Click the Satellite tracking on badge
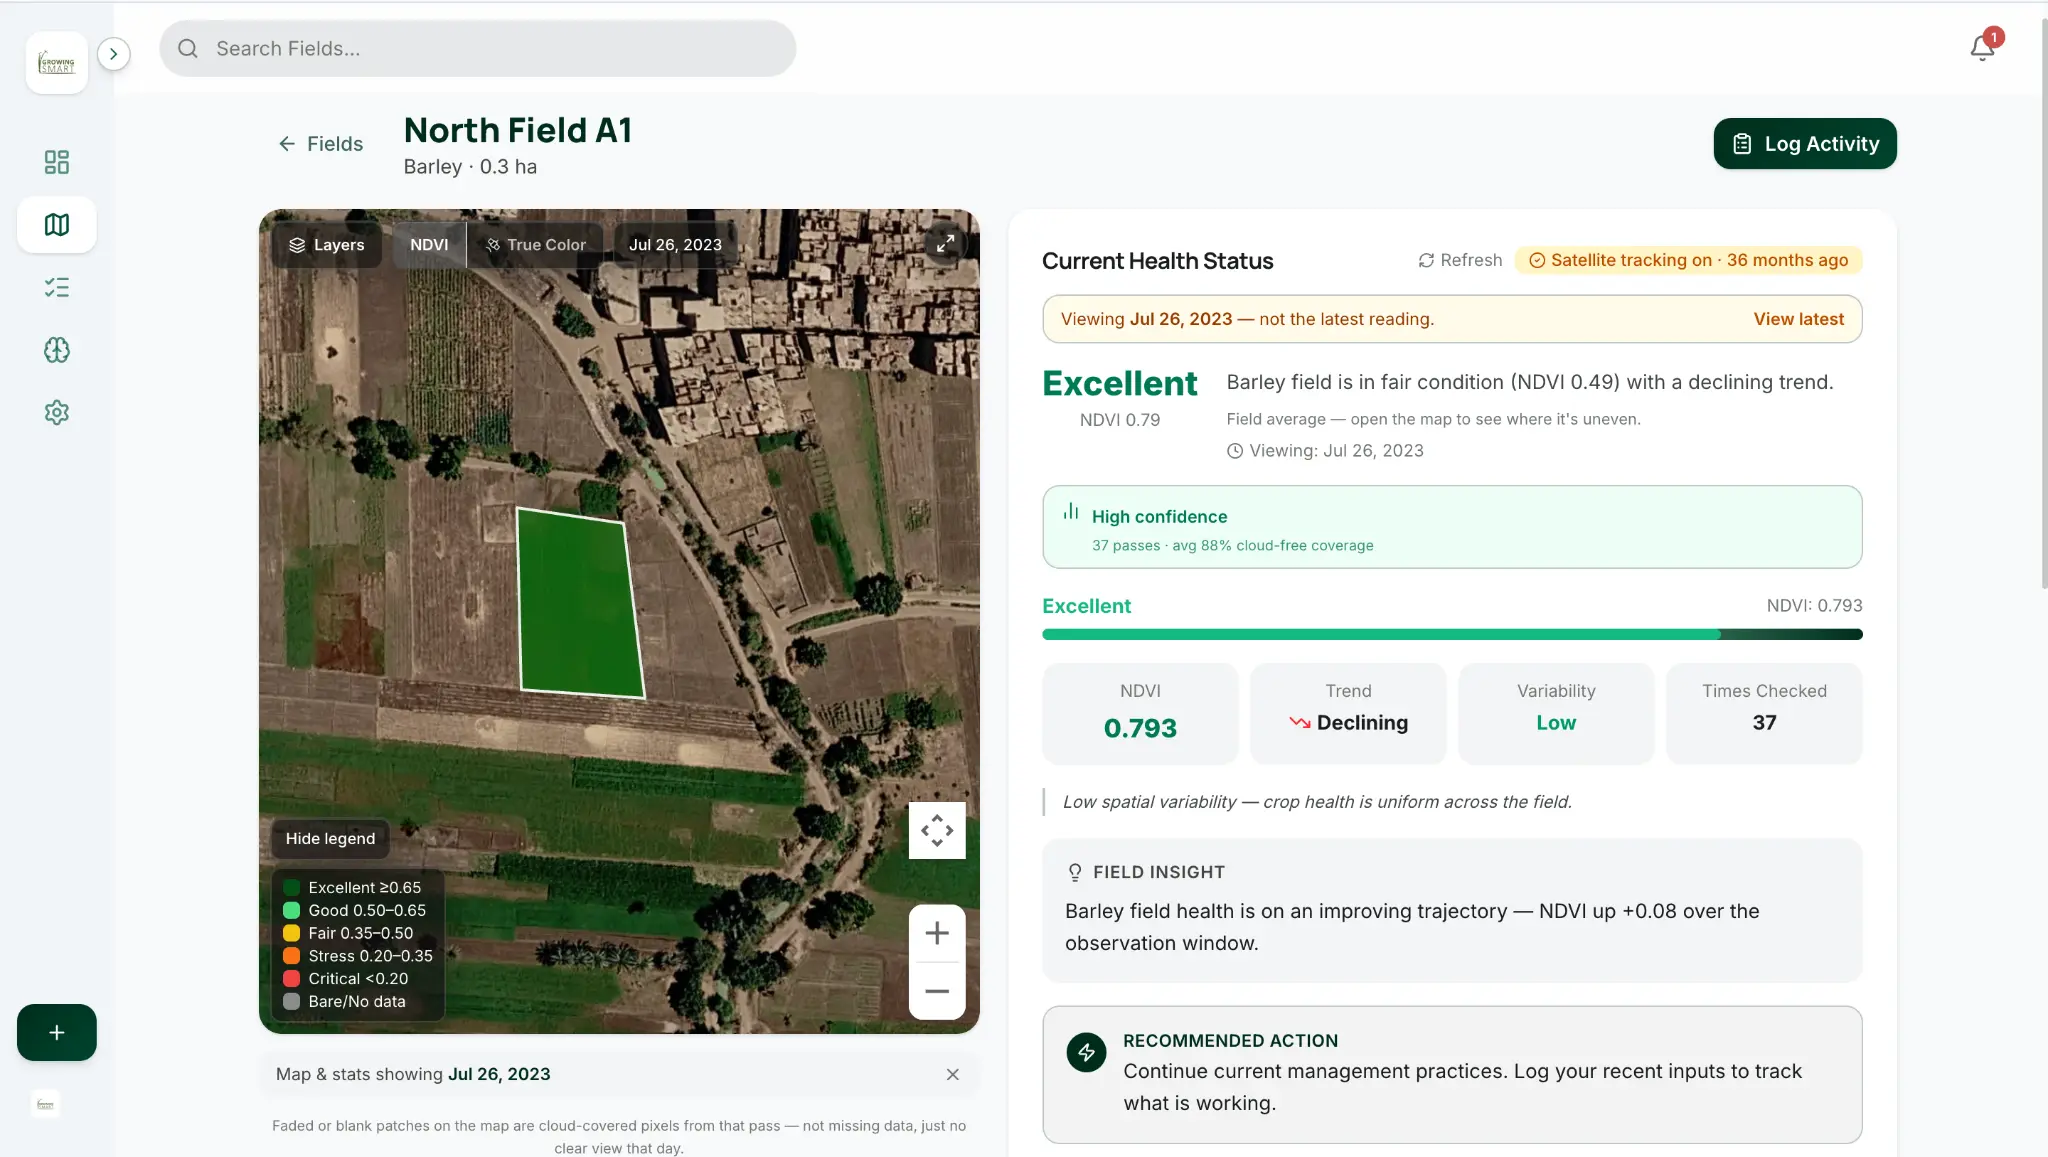Screen dimensions: 2048x1157 1689,260
